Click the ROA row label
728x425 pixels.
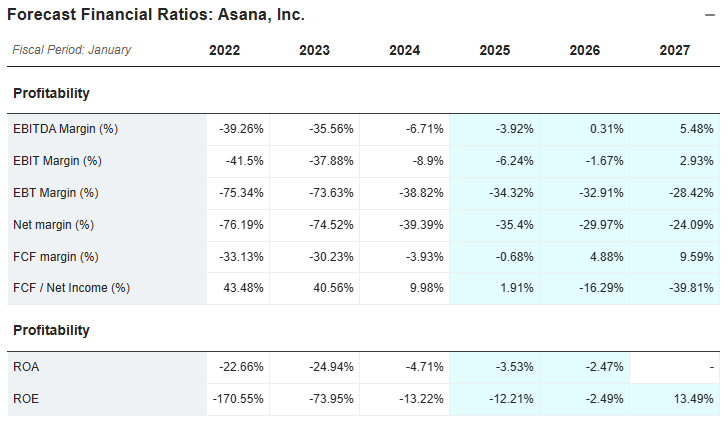tap(27, 367)
